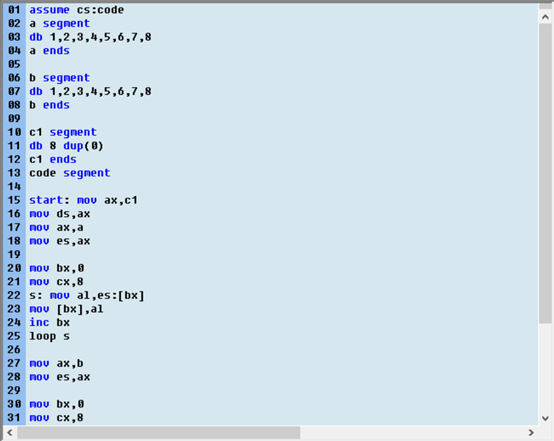This screenshot has height=441, width=554.
Task: Click 'mov bx,0' on line 20
Action: [57, 268]
